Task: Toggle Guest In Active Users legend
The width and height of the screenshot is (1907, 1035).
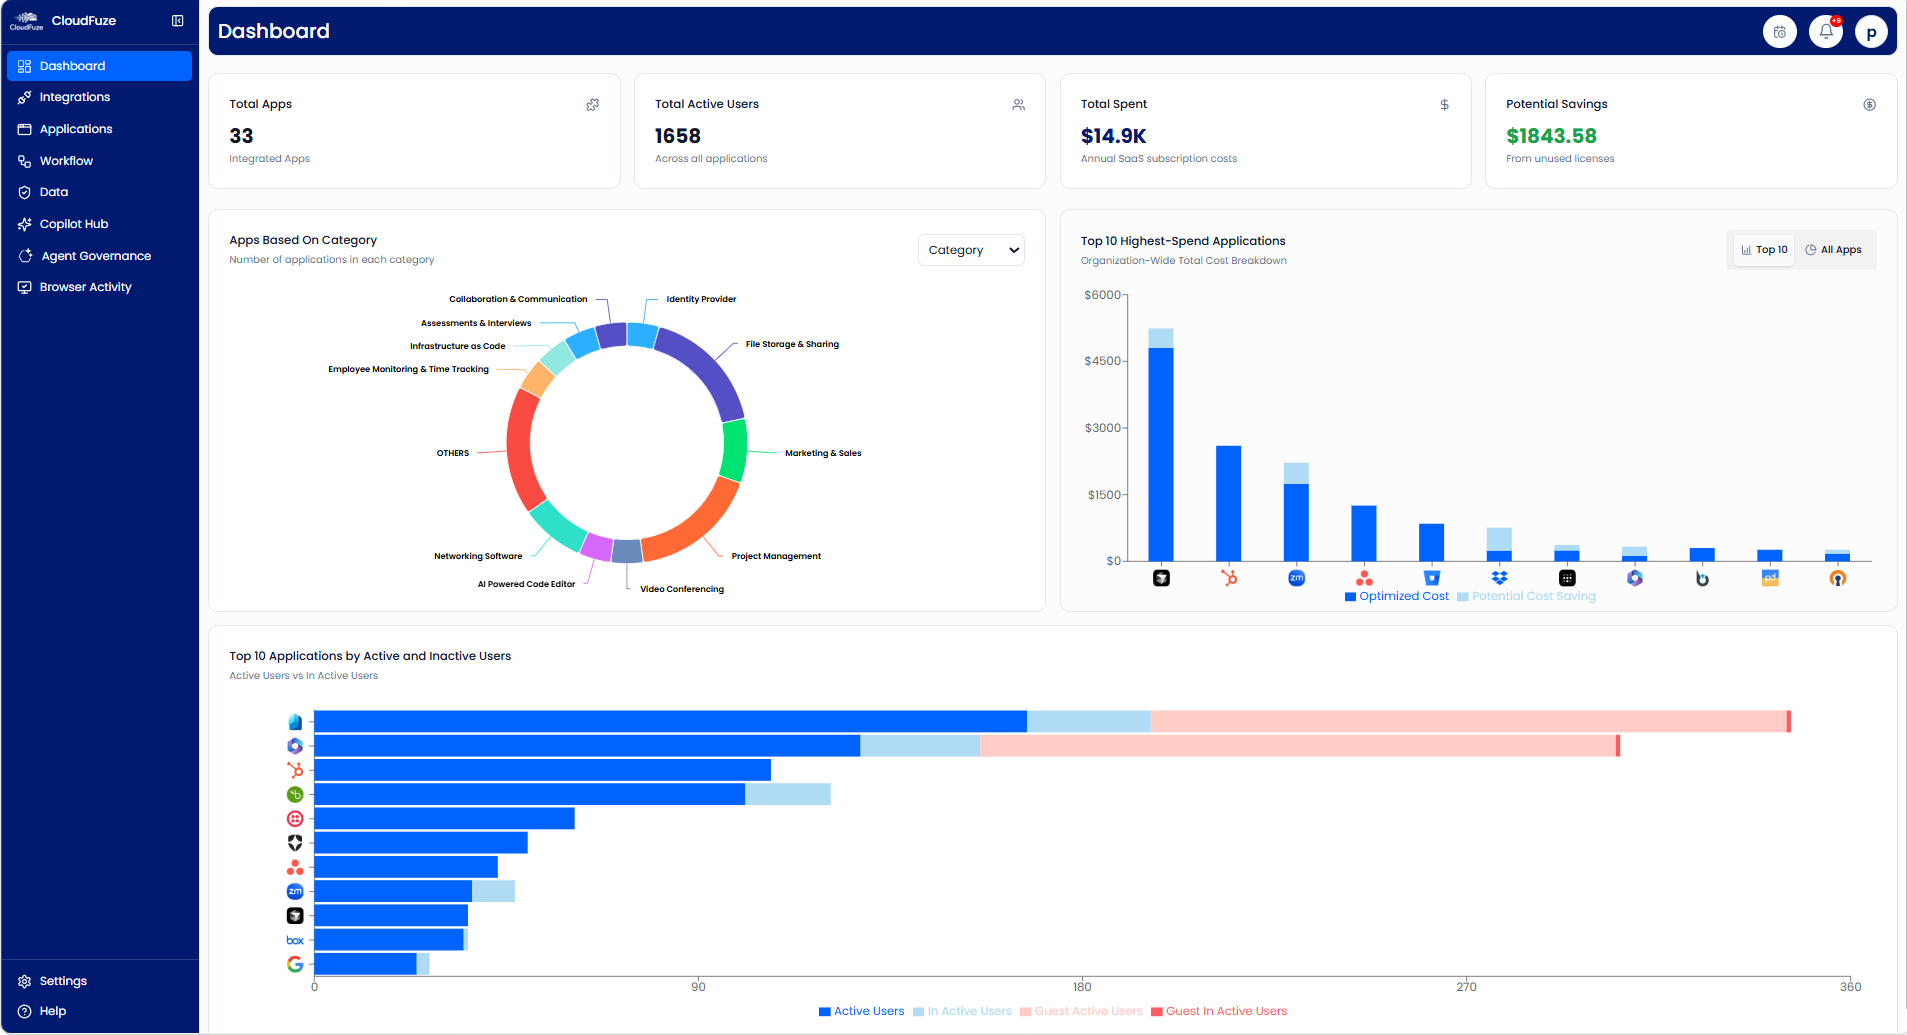Action: [1219, 1011]
